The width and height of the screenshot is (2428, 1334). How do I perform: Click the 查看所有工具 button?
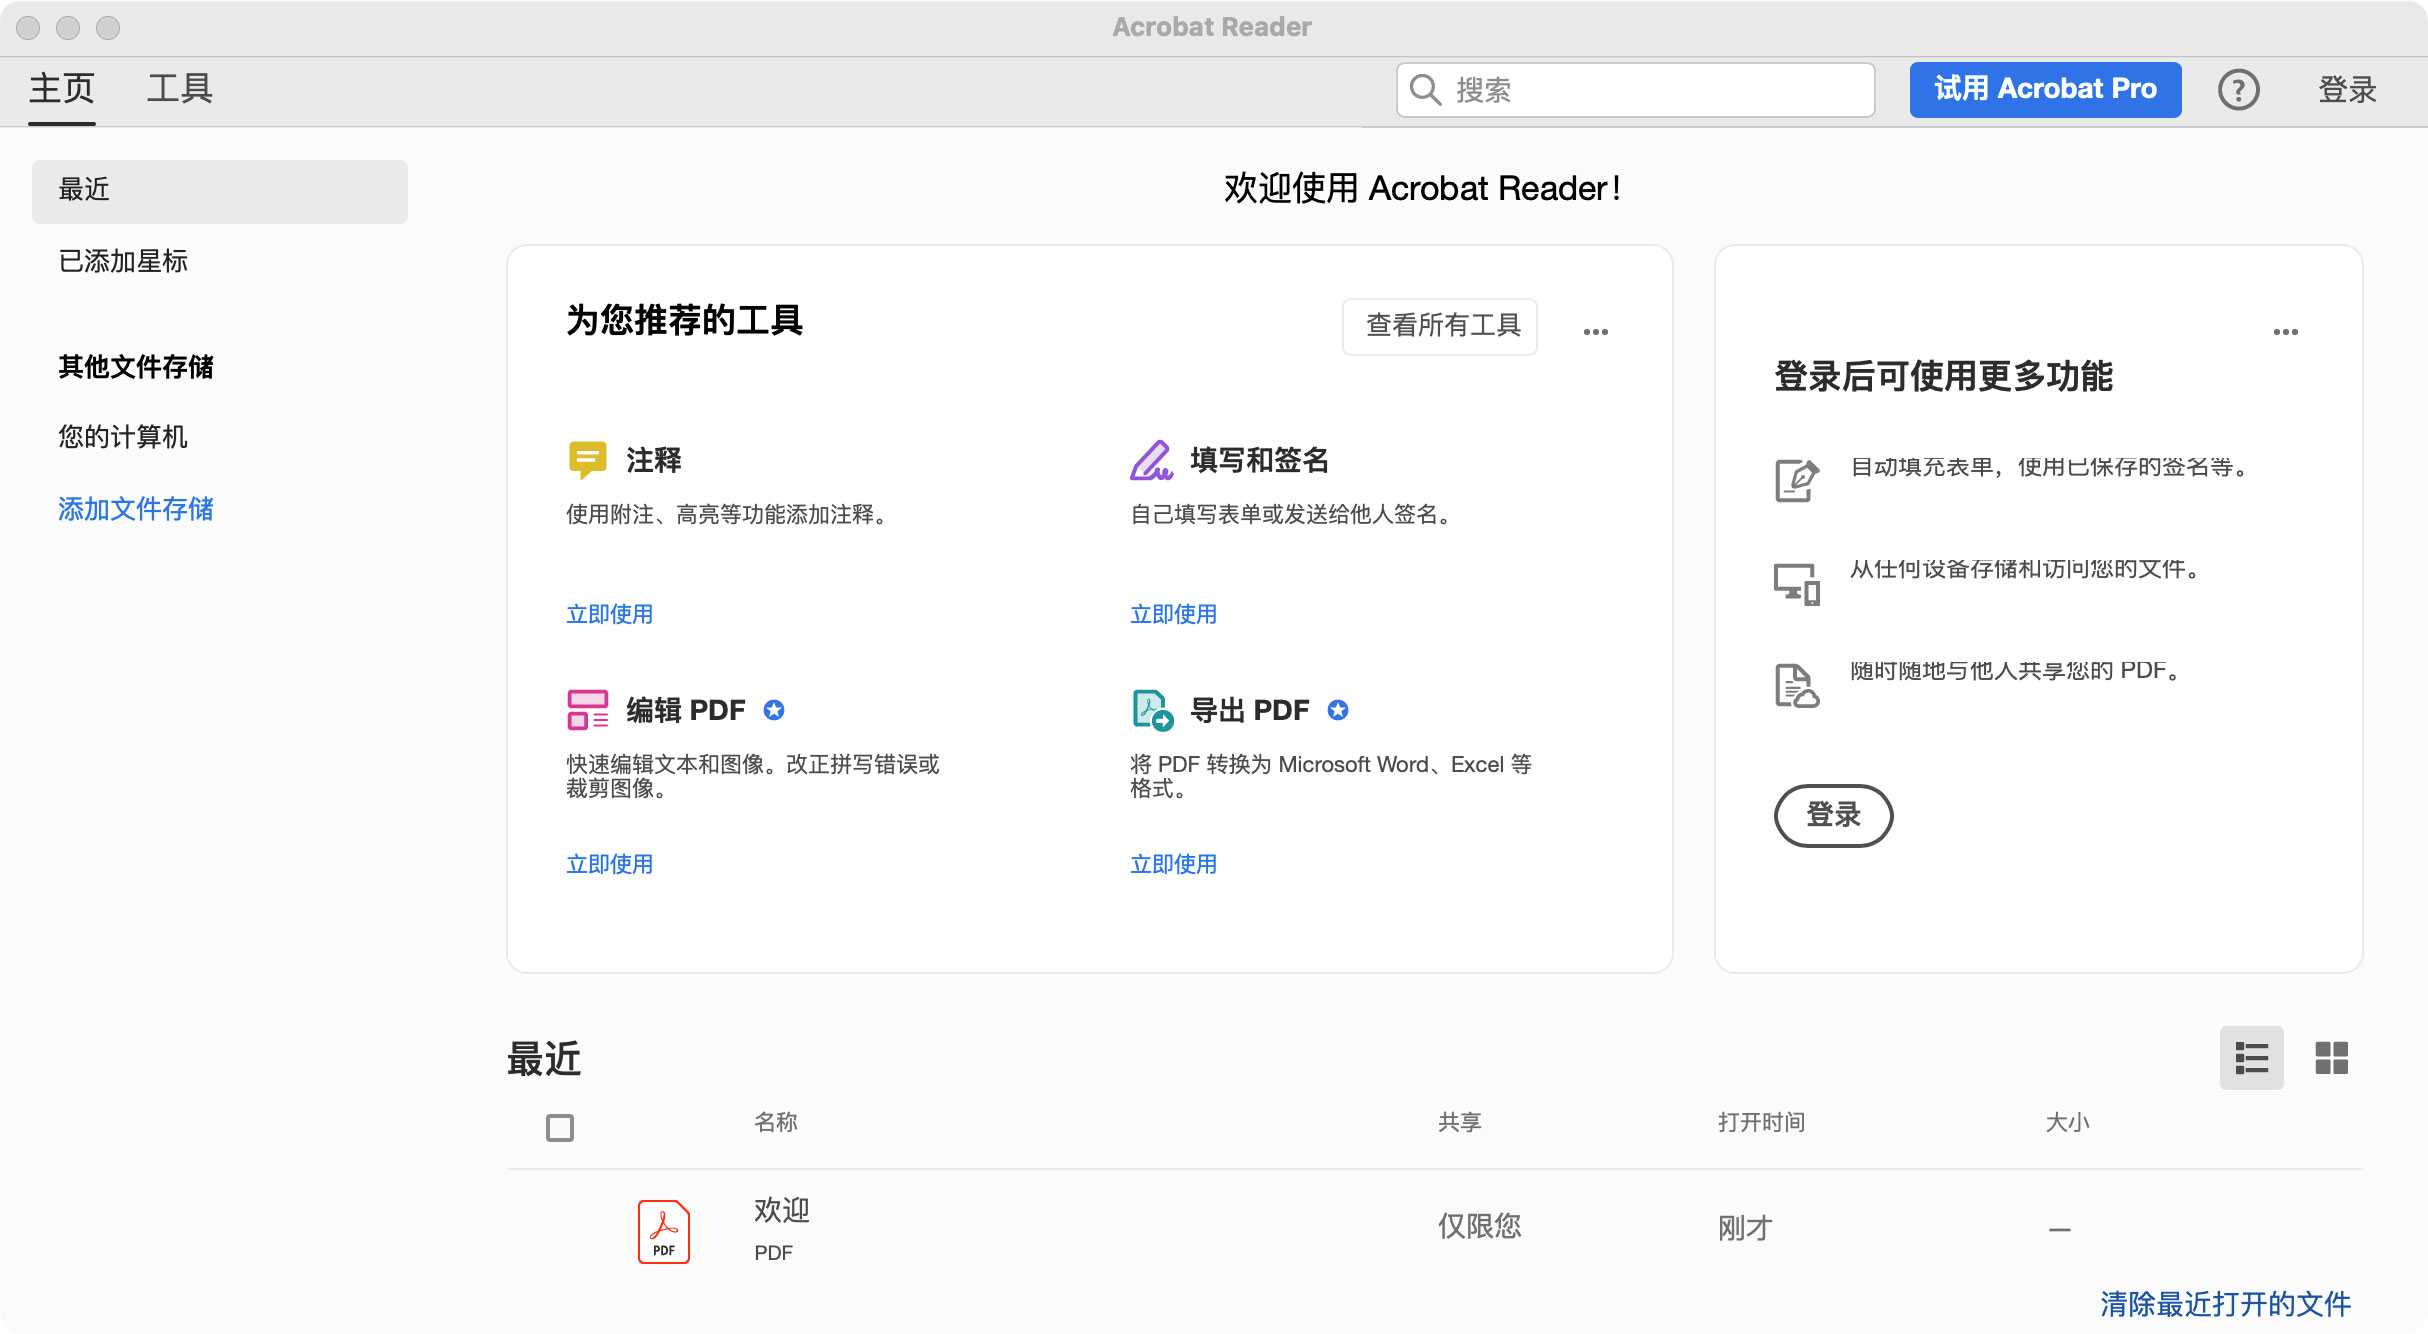[x=1440, y=326]
